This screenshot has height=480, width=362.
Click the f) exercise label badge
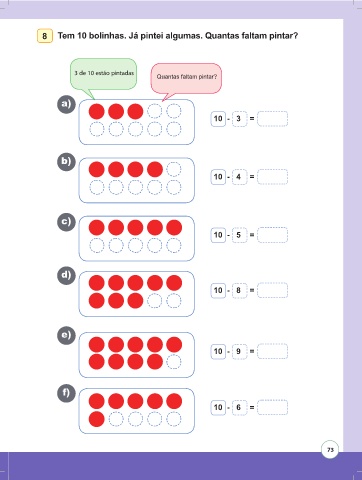(66, 393)
